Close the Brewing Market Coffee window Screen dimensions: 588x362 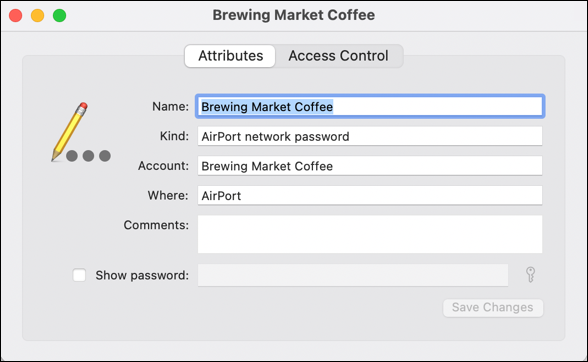click(x=15, y=15)
